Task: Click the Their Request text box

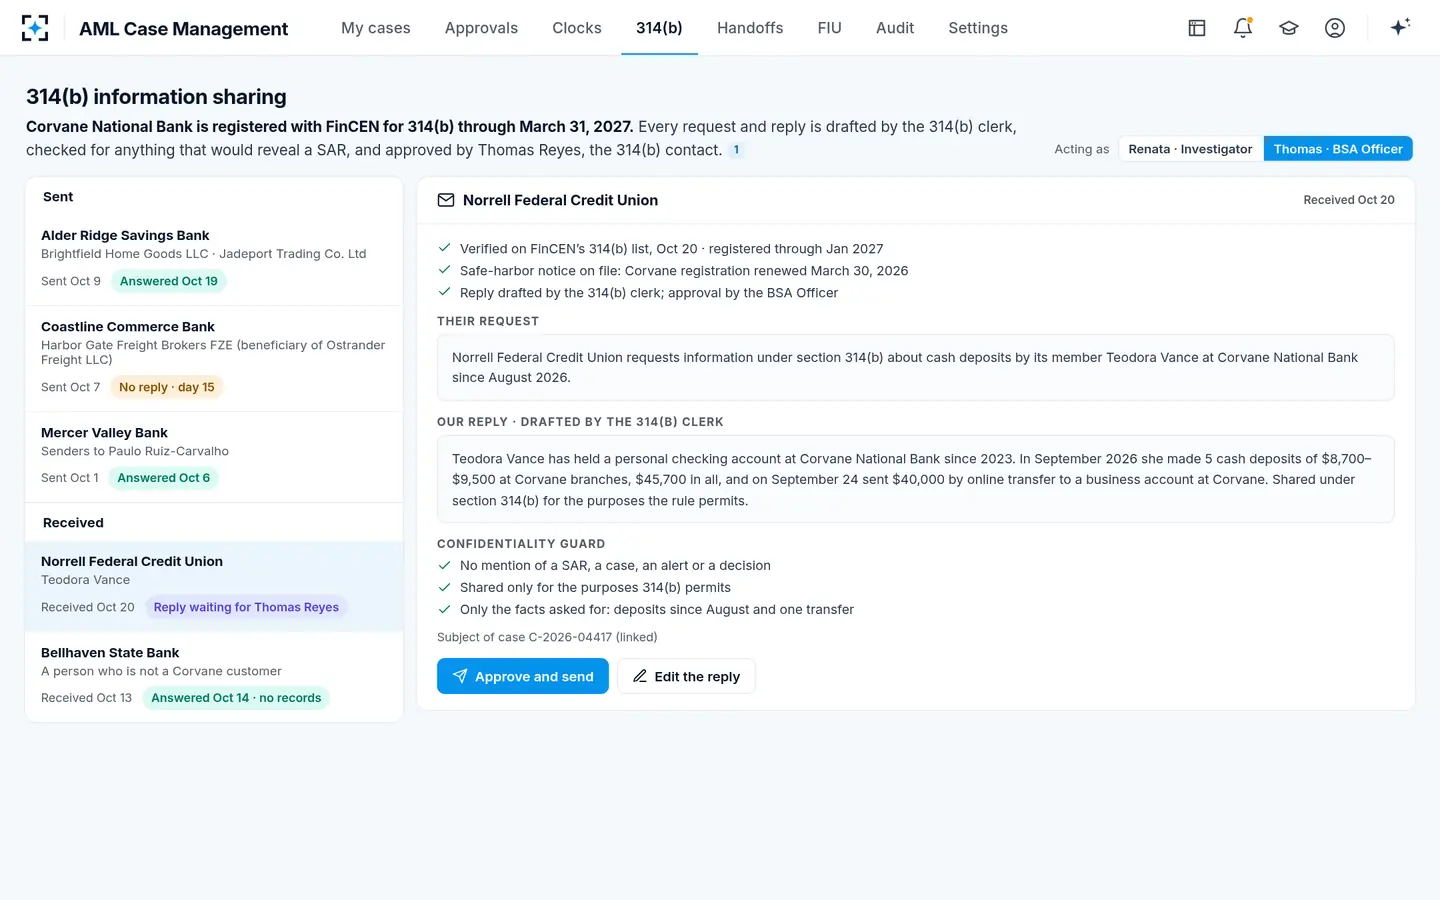Action: tap(915, 367)
